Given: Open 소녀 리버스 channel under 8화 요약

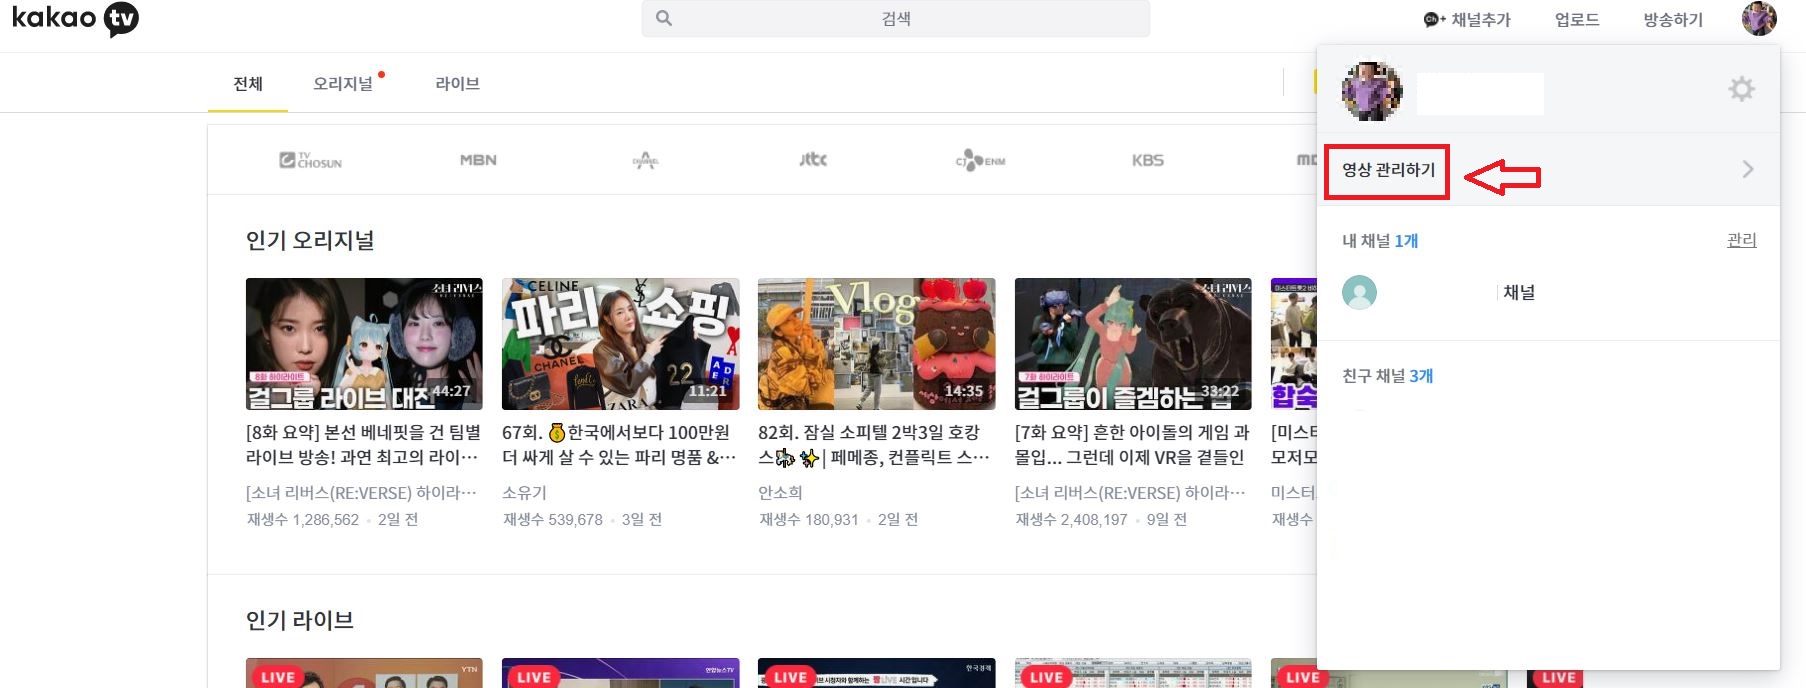Looking at the screenshot, I should 361,493.
